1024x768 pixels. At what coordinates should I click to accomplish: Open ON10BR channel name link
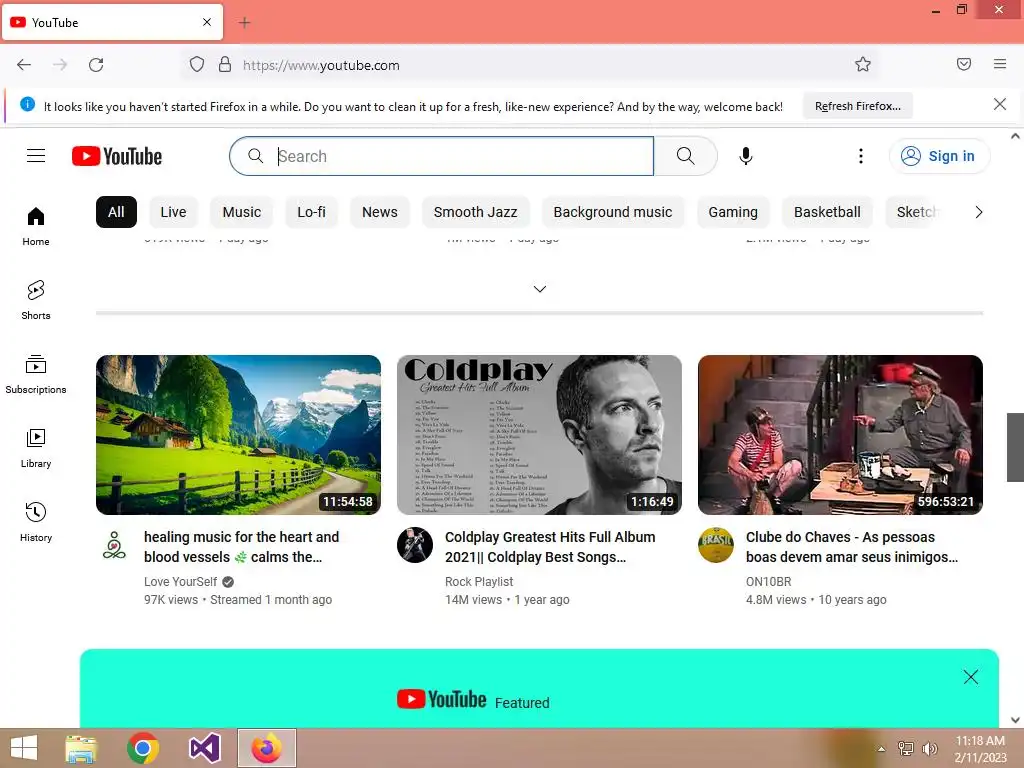point(768,581)
